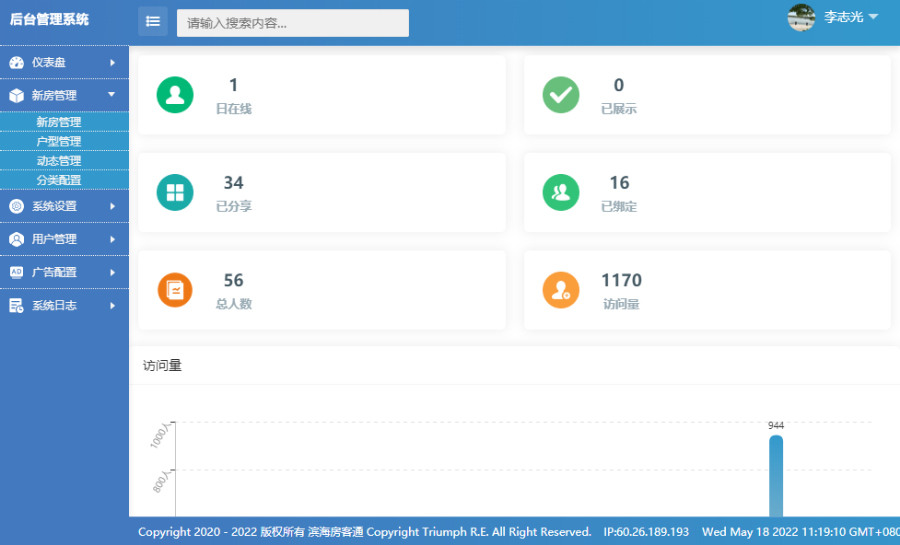The width and height of the screenshot is (900, 545).
Task: Select the 新房管理 submenu entry
Action: point(59,122)
